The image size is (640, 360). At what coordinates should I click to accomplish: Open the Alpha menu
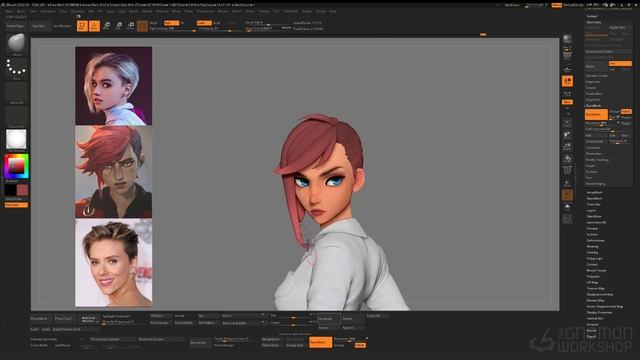tap(9, 11)
